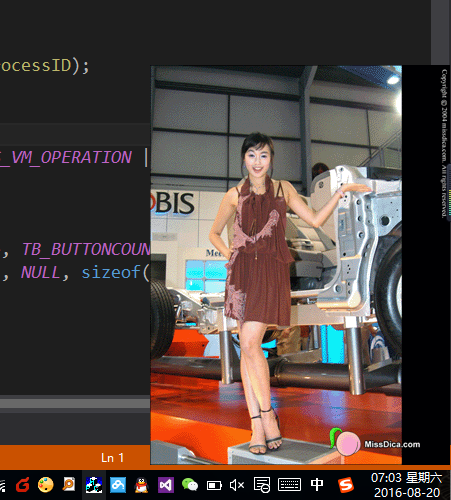
Task: Click the Ln 1 status bar indicator
Action: click(x=112, y=458)
